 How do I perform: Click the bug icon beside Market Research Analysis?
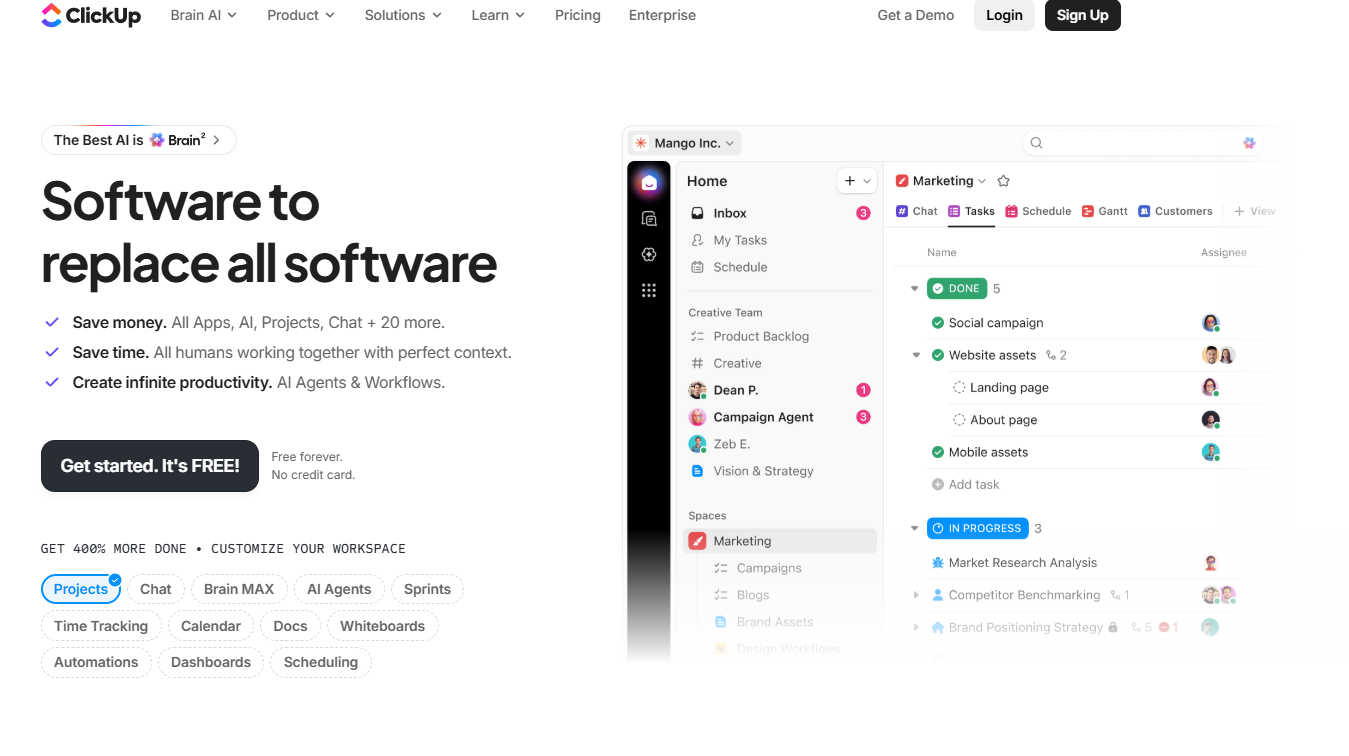pos(937,563)
